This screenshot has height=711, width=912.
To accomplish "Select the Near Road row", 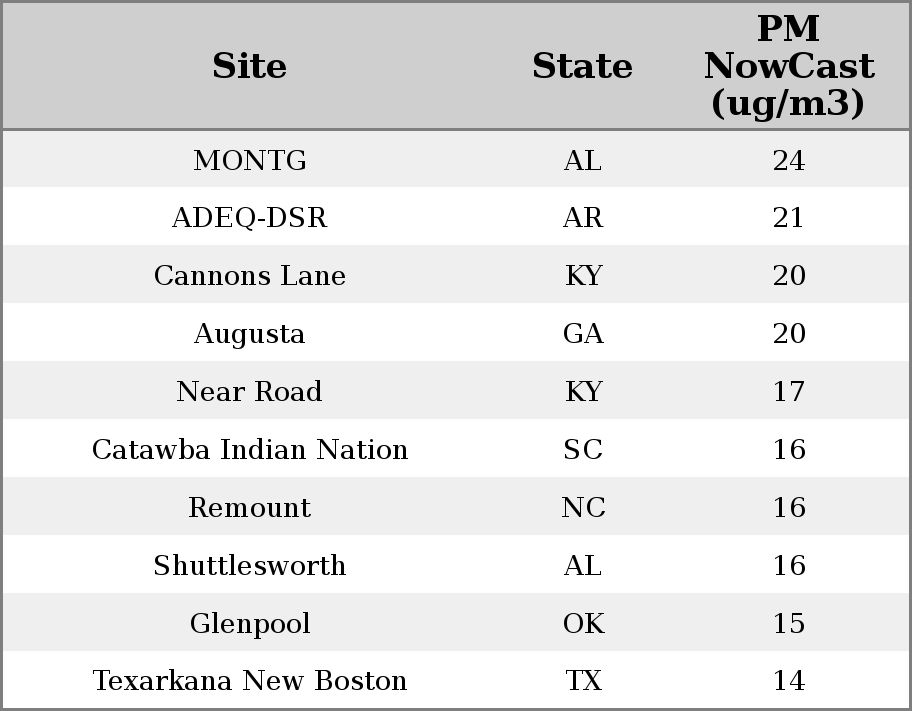I will pos(250,392).
